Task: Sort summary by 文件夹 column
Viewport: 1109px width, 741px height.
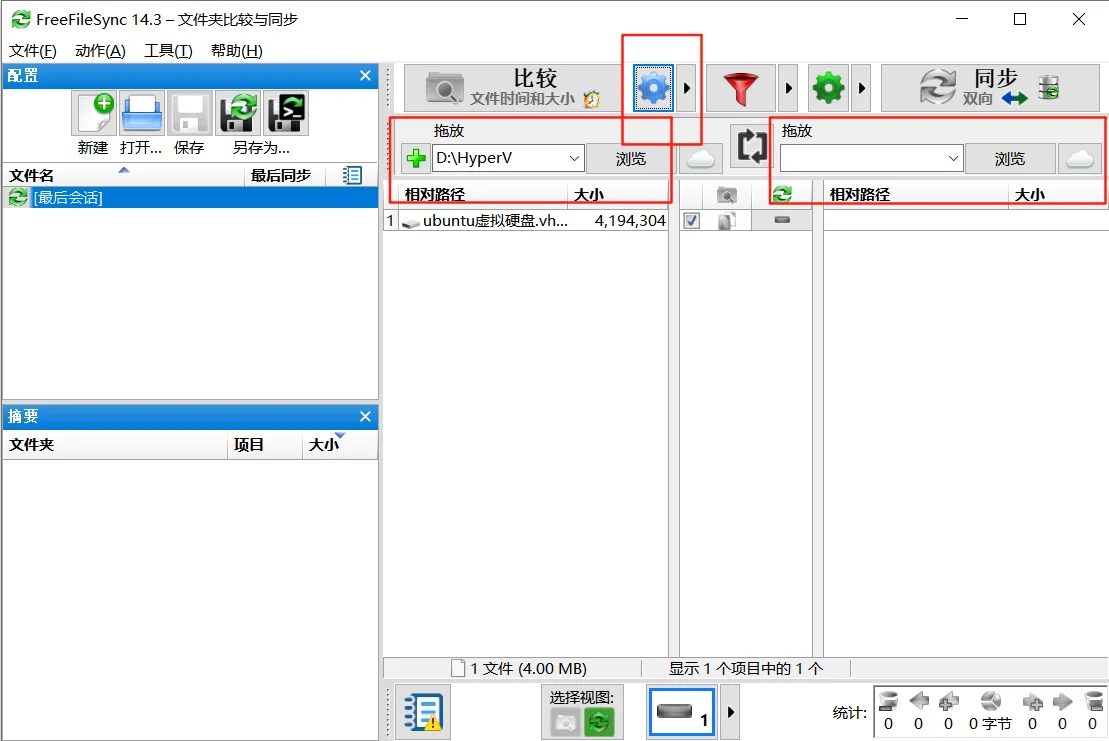Action: pos(115,445)
